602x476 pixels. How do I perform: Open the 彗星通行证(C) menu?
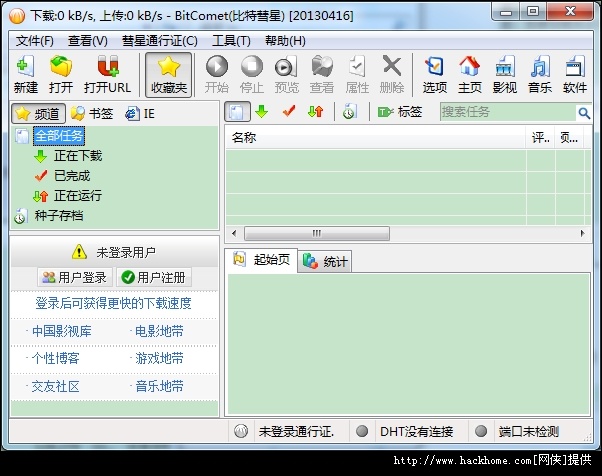pyautogui.click(x=160, y=41)
